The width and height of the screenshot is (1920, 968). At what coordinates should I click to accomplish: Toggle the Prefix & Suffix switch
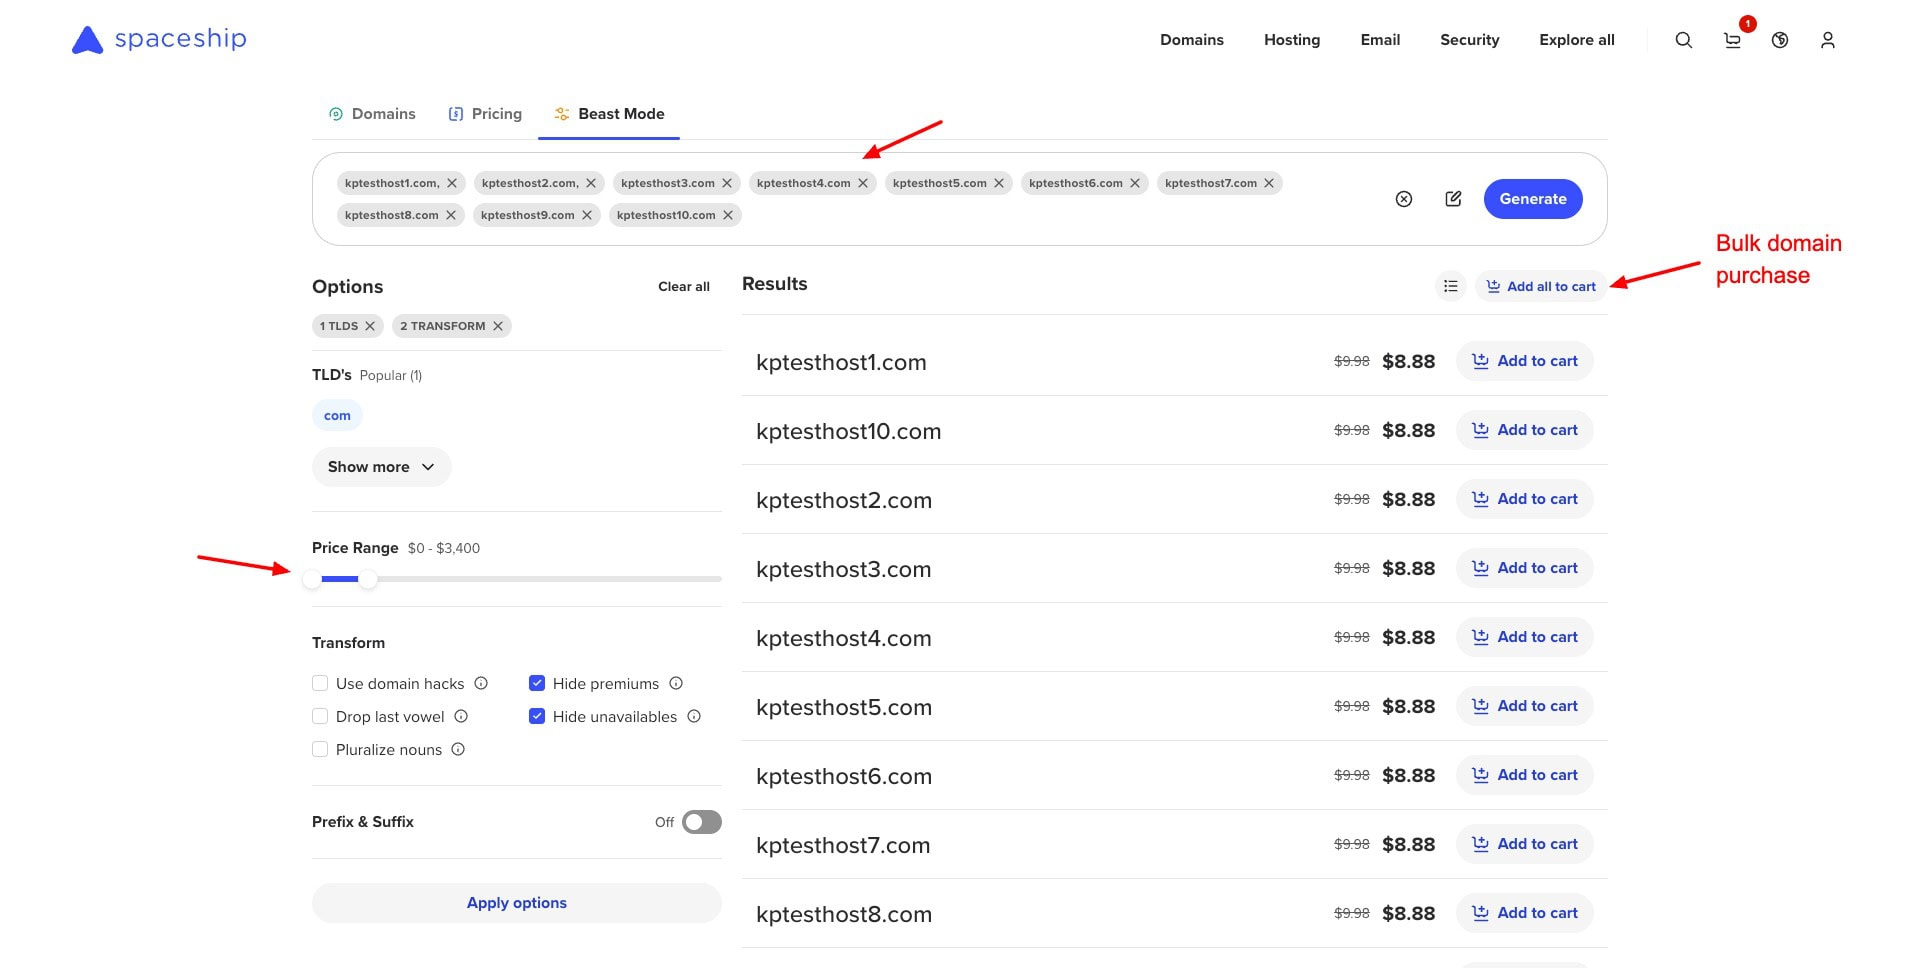pos(701,822)
